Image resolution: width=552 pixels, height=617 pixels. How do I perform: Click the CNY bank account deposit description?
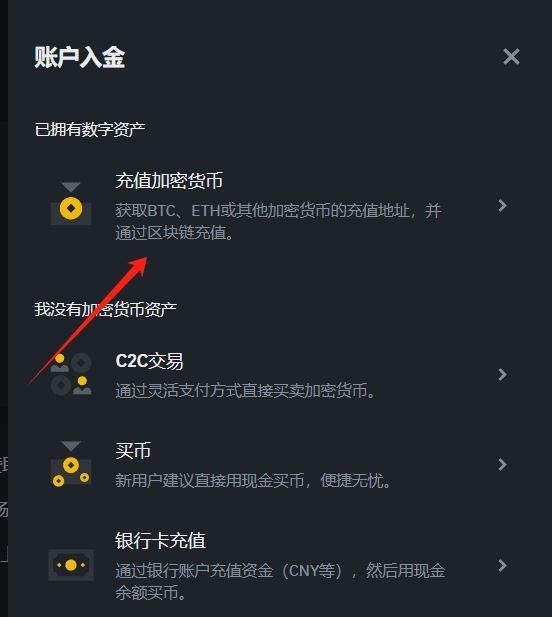(x=280, y=582)
